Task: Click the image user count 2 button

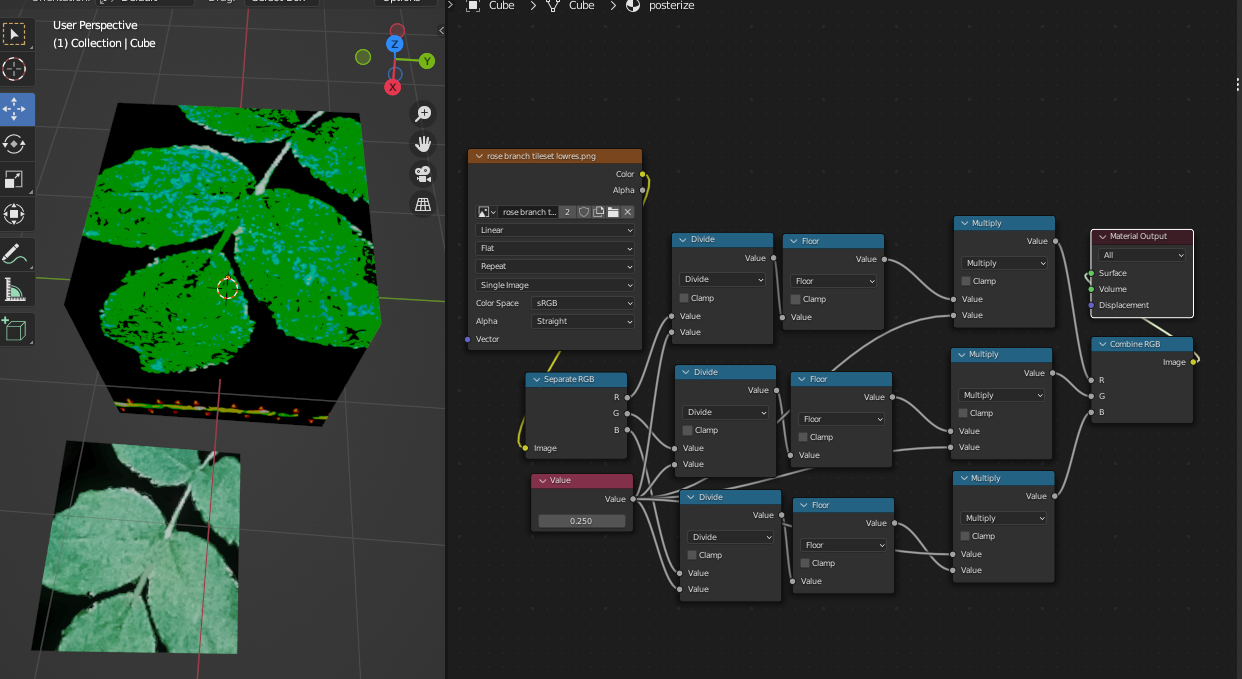Action: (x=567, y=212)
